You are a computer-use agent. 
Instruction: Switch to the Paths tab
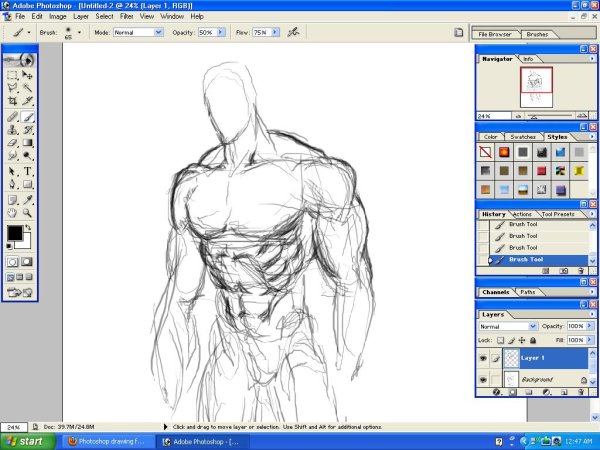[x=527, y=292]
